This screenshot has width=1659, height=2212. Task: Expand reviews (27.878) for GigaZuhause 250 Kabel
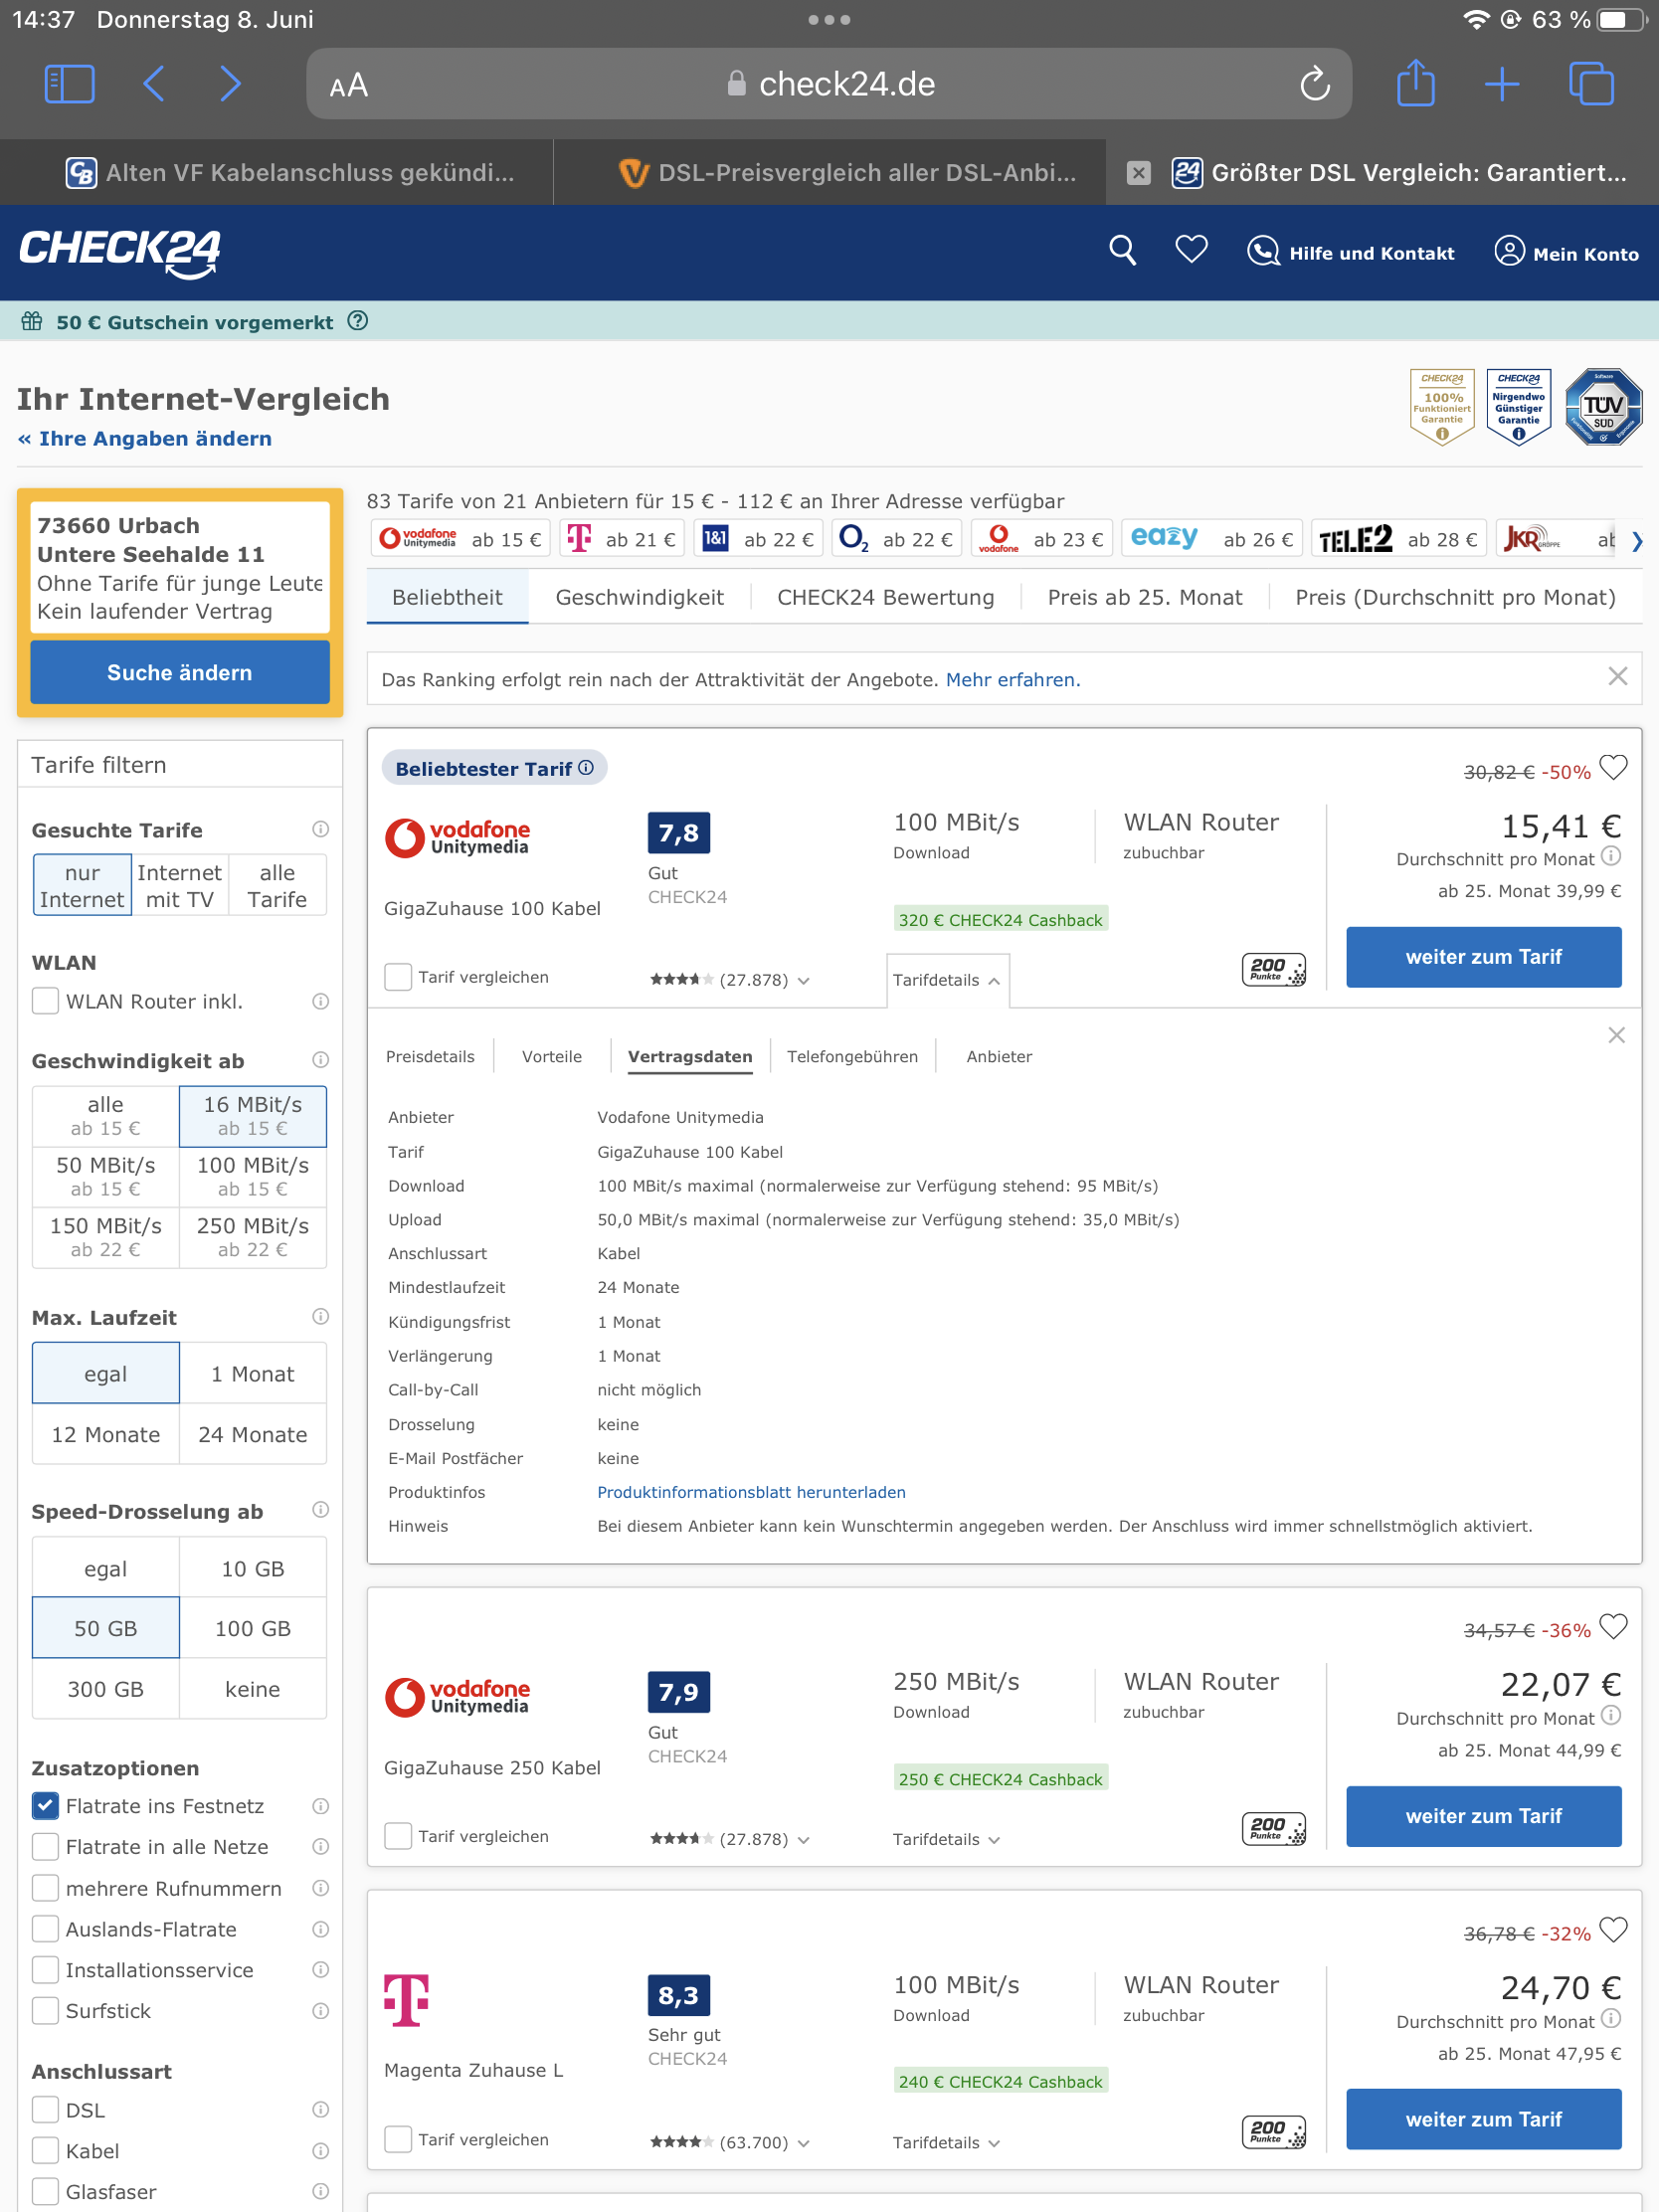(x=730, y=1839)
